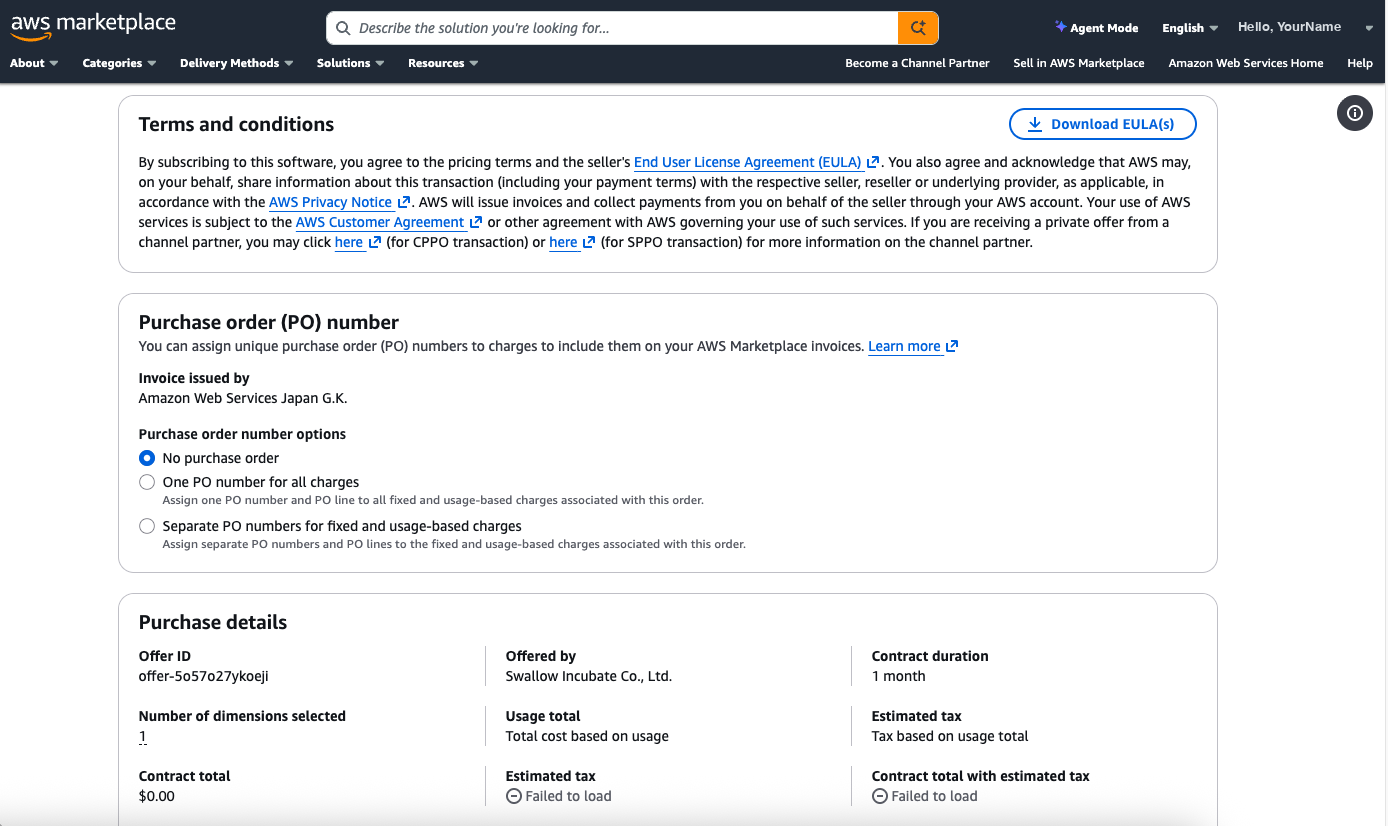The height and width of the screenshot is (826, 1388).
Task: Click failed-to-load icon under Estimated tax
Action: click(x=513, y=796)
